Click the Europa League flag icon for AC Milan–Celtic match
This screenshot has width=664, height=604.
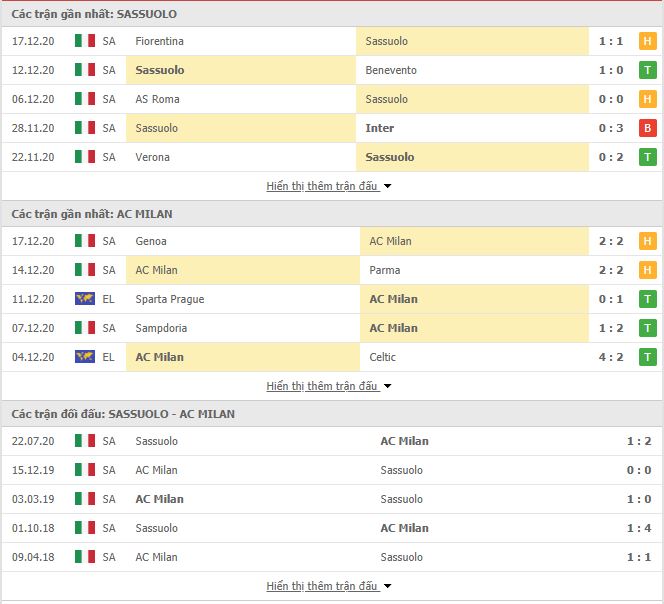point(85,357)
